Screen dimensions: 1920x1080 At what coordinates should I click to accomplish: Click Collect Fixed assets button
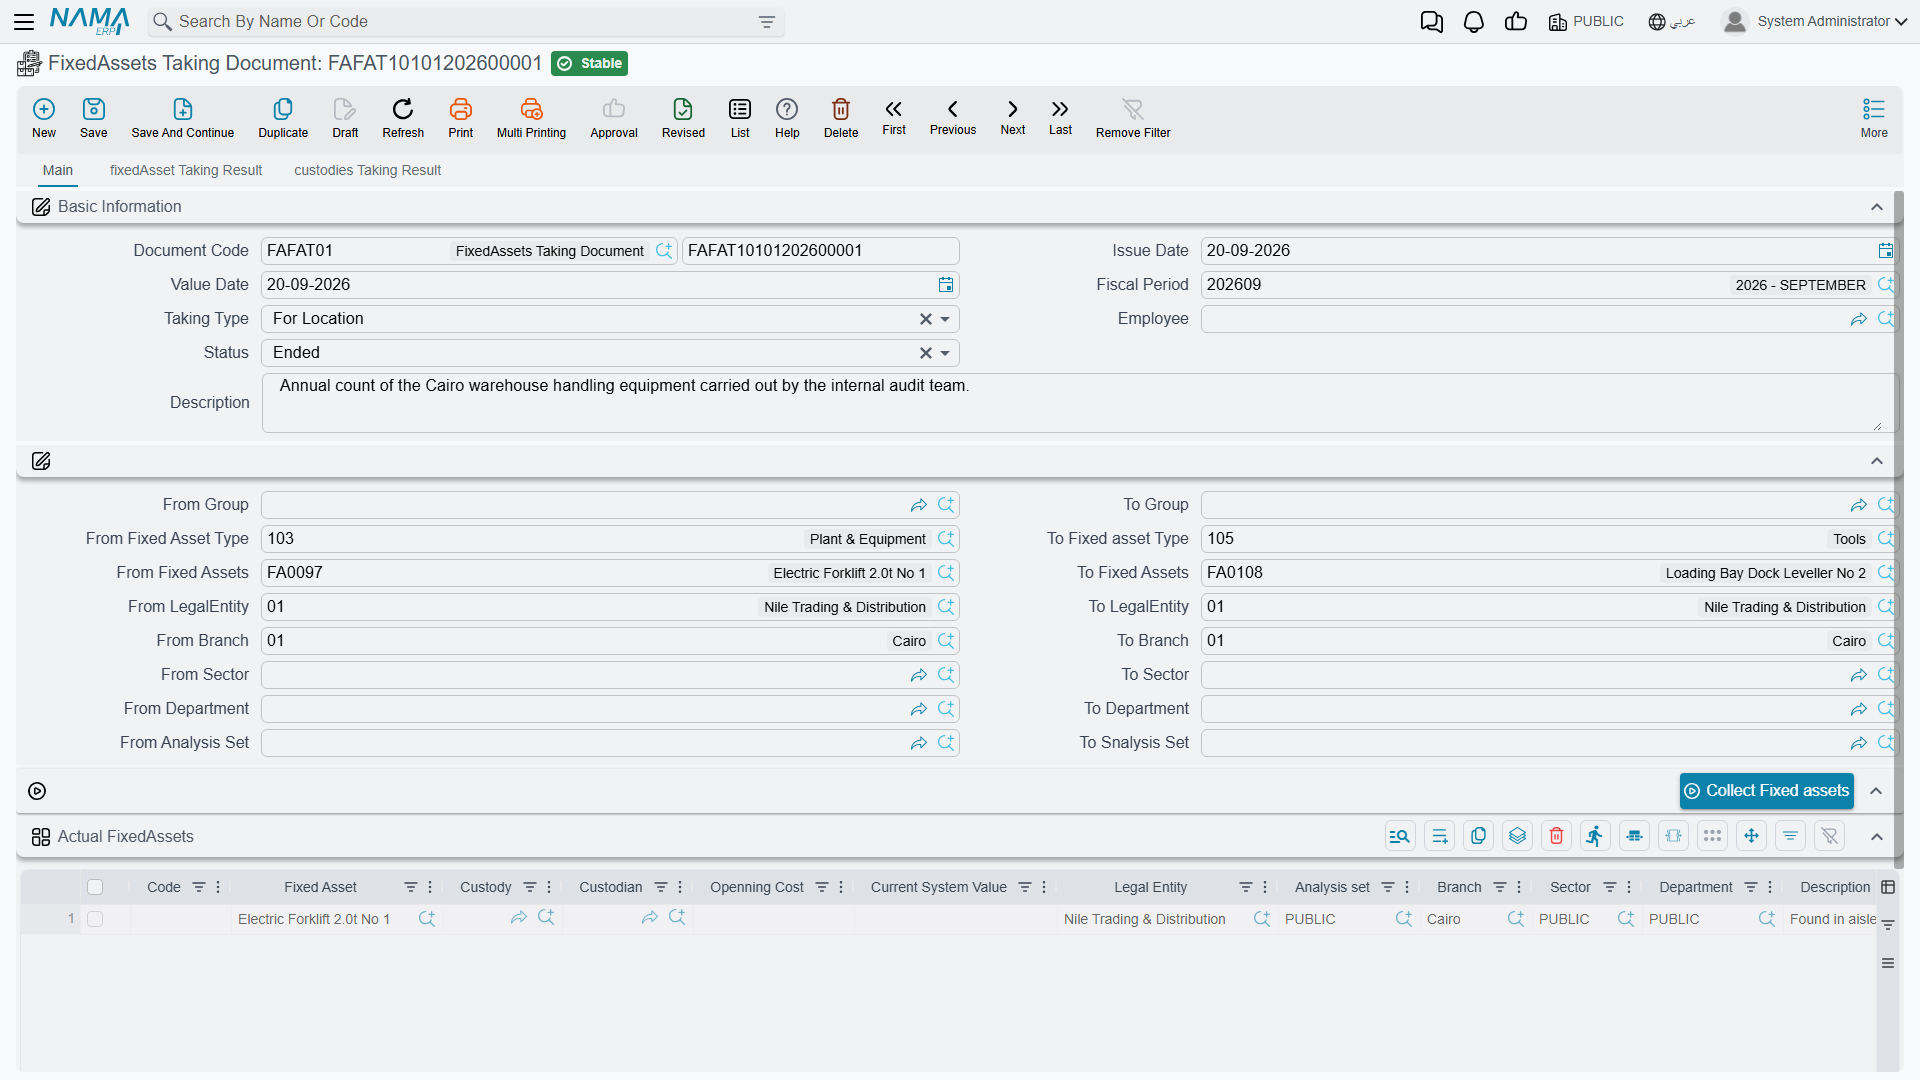(1766, 791)
